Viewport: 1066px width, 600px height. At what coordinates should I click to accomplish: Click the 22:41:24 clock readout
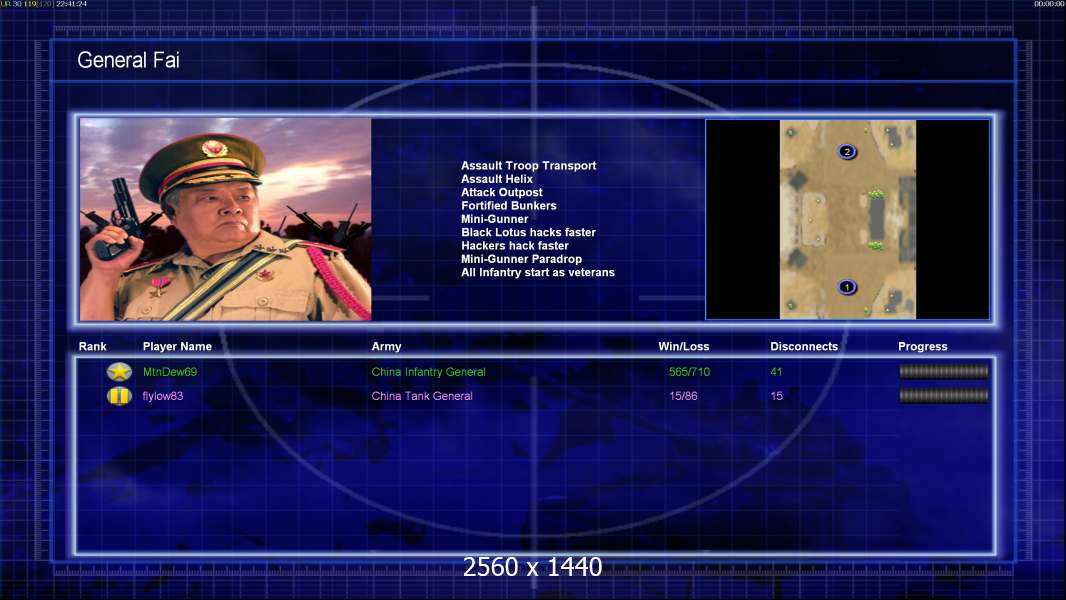71,4
